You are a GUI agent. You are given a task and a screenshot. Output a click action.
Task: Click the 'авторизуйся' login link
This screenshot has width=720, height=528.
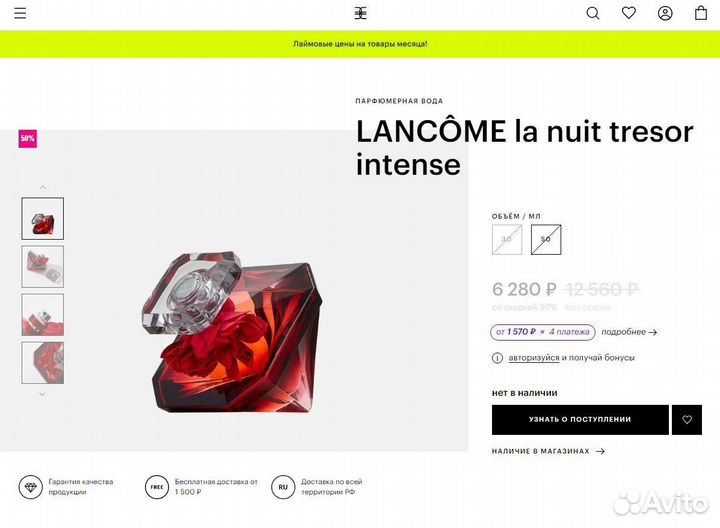point(534,358)
